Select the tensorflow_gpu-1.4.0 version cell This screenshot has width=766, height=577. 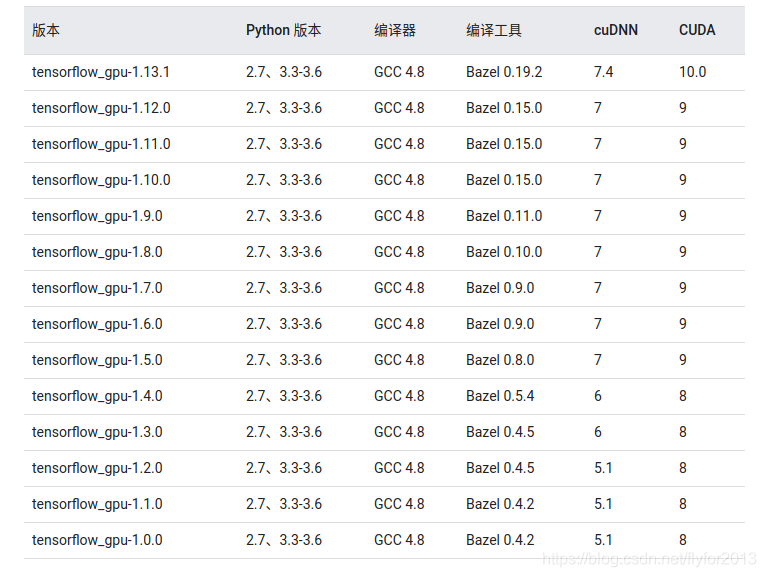(97, 396)
